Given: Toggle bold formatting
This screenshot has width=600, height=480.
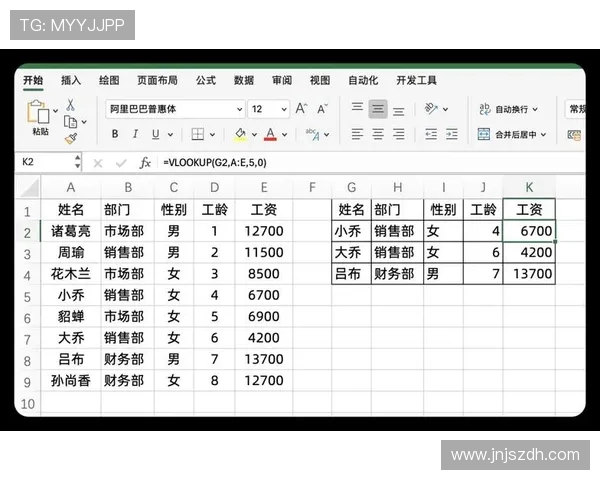Looking at the screenshot, I should tap(114, 134).
